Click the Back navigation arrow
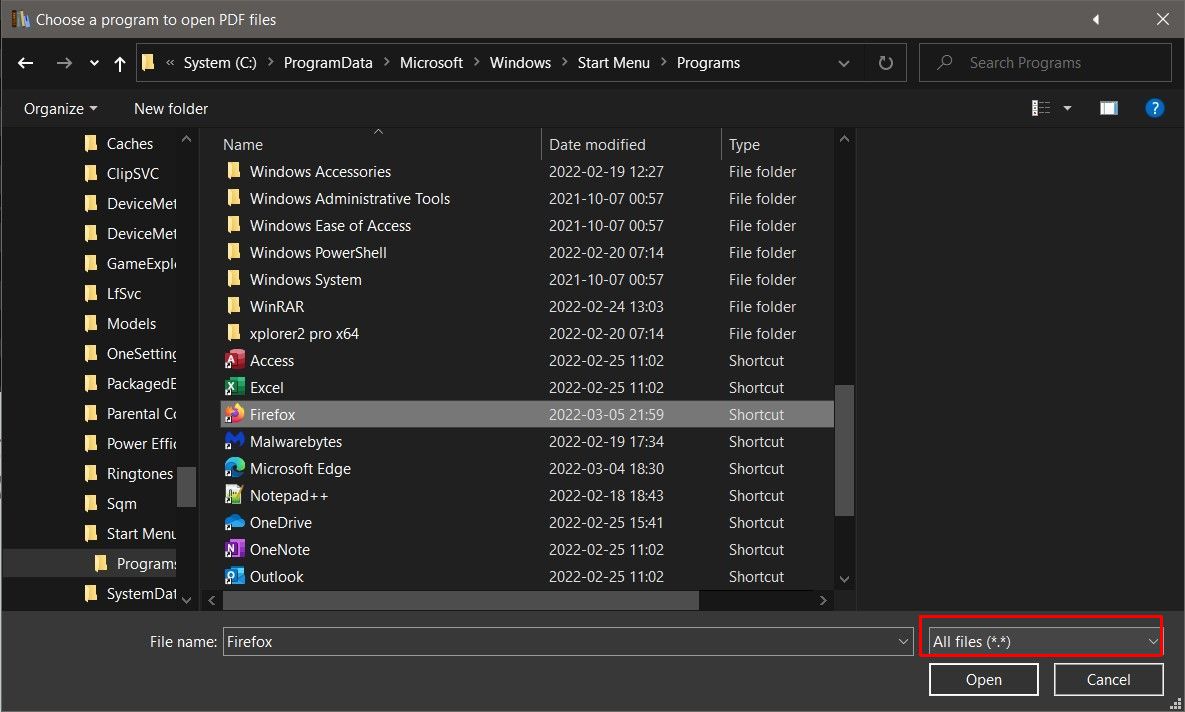This screenshot has width=1185, height=712. 26,63
